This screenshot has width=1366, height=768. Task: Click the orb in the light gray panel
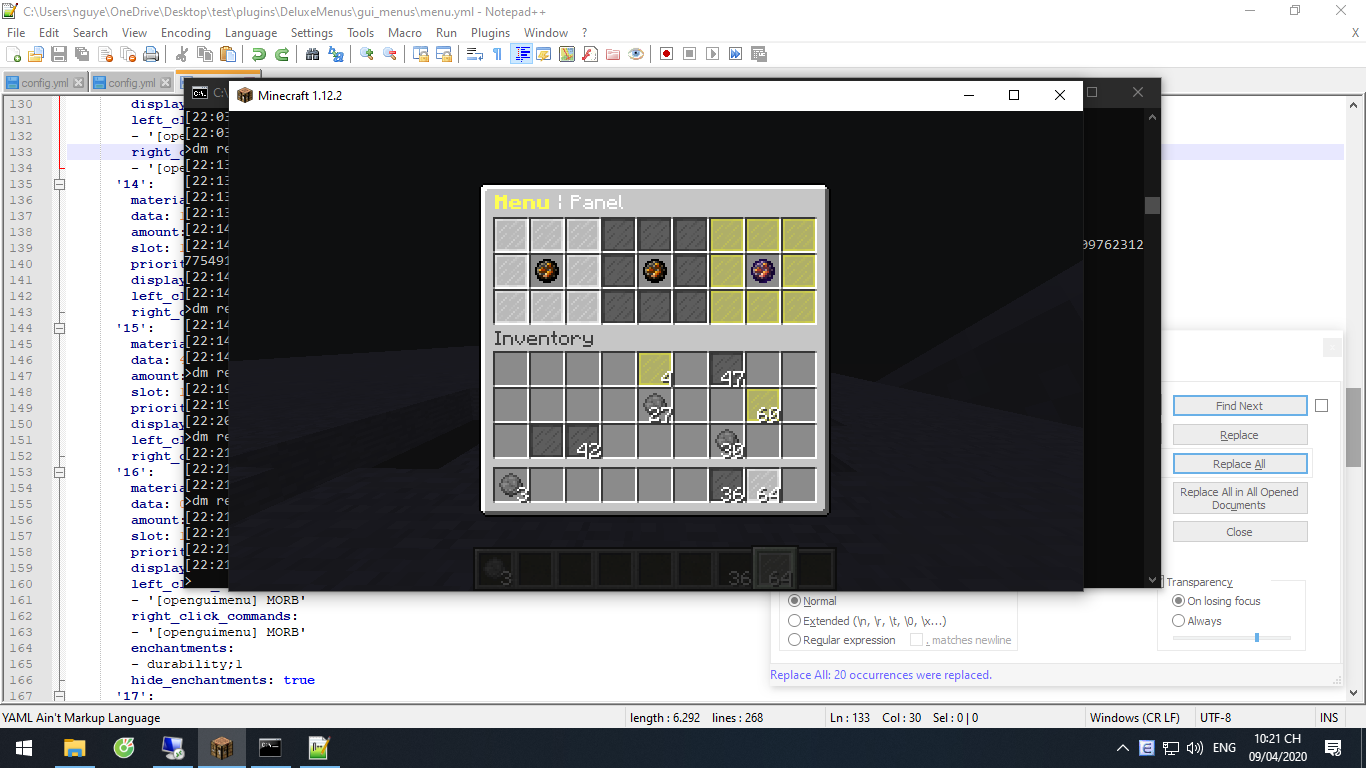(x=547, y=271)
